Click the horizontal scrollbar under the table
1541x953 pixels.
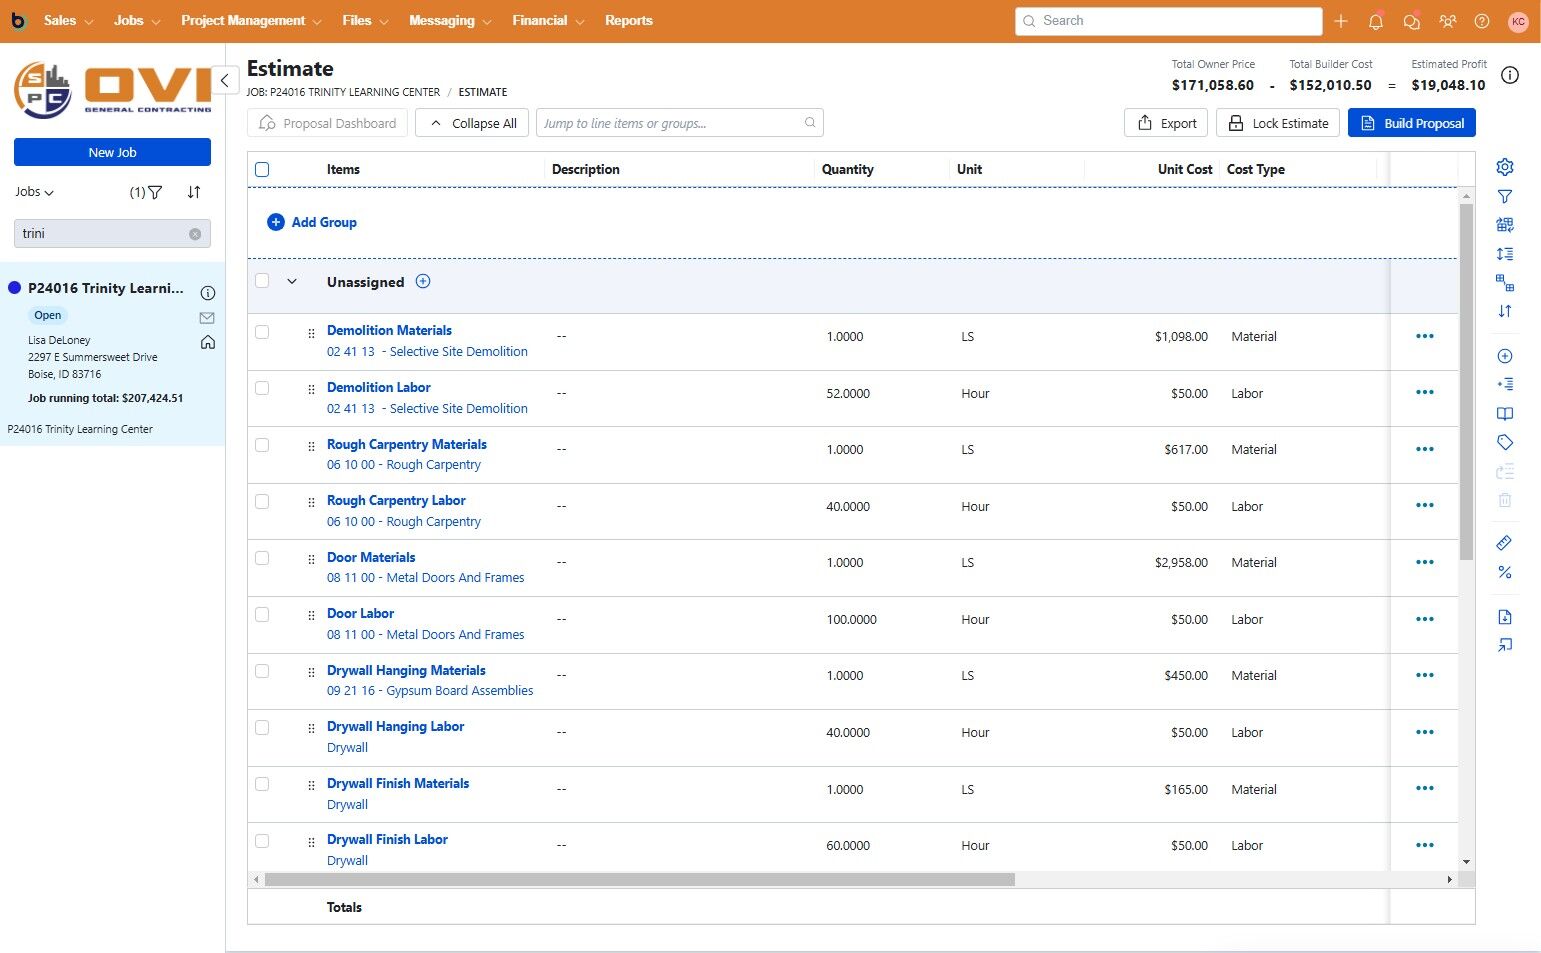tap(640, 880)
